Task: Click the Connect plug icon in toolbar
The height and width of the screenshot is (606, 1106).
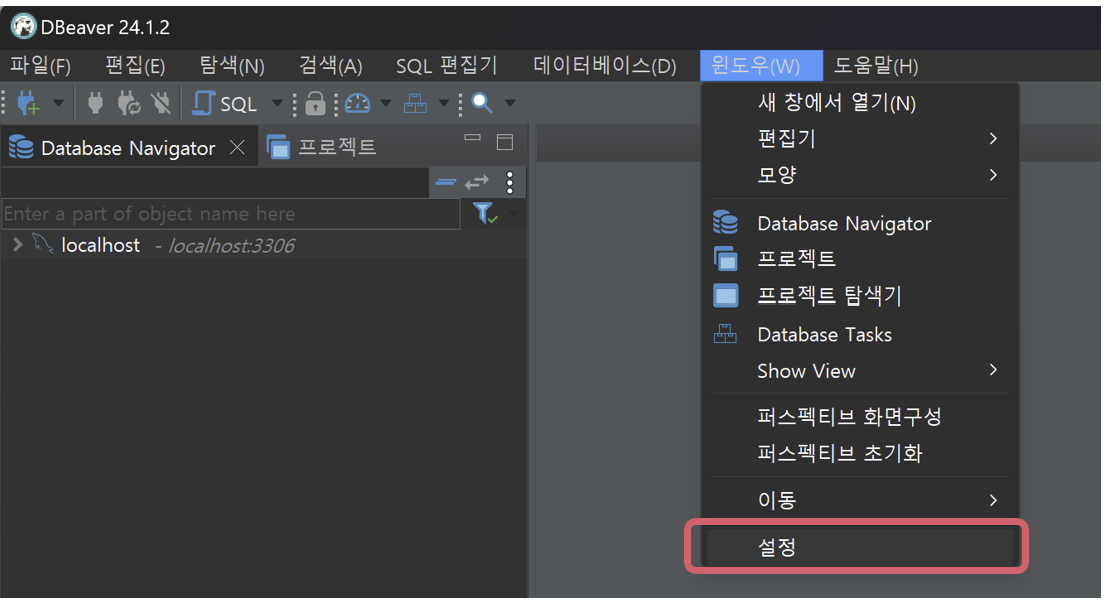Action: 95,104
